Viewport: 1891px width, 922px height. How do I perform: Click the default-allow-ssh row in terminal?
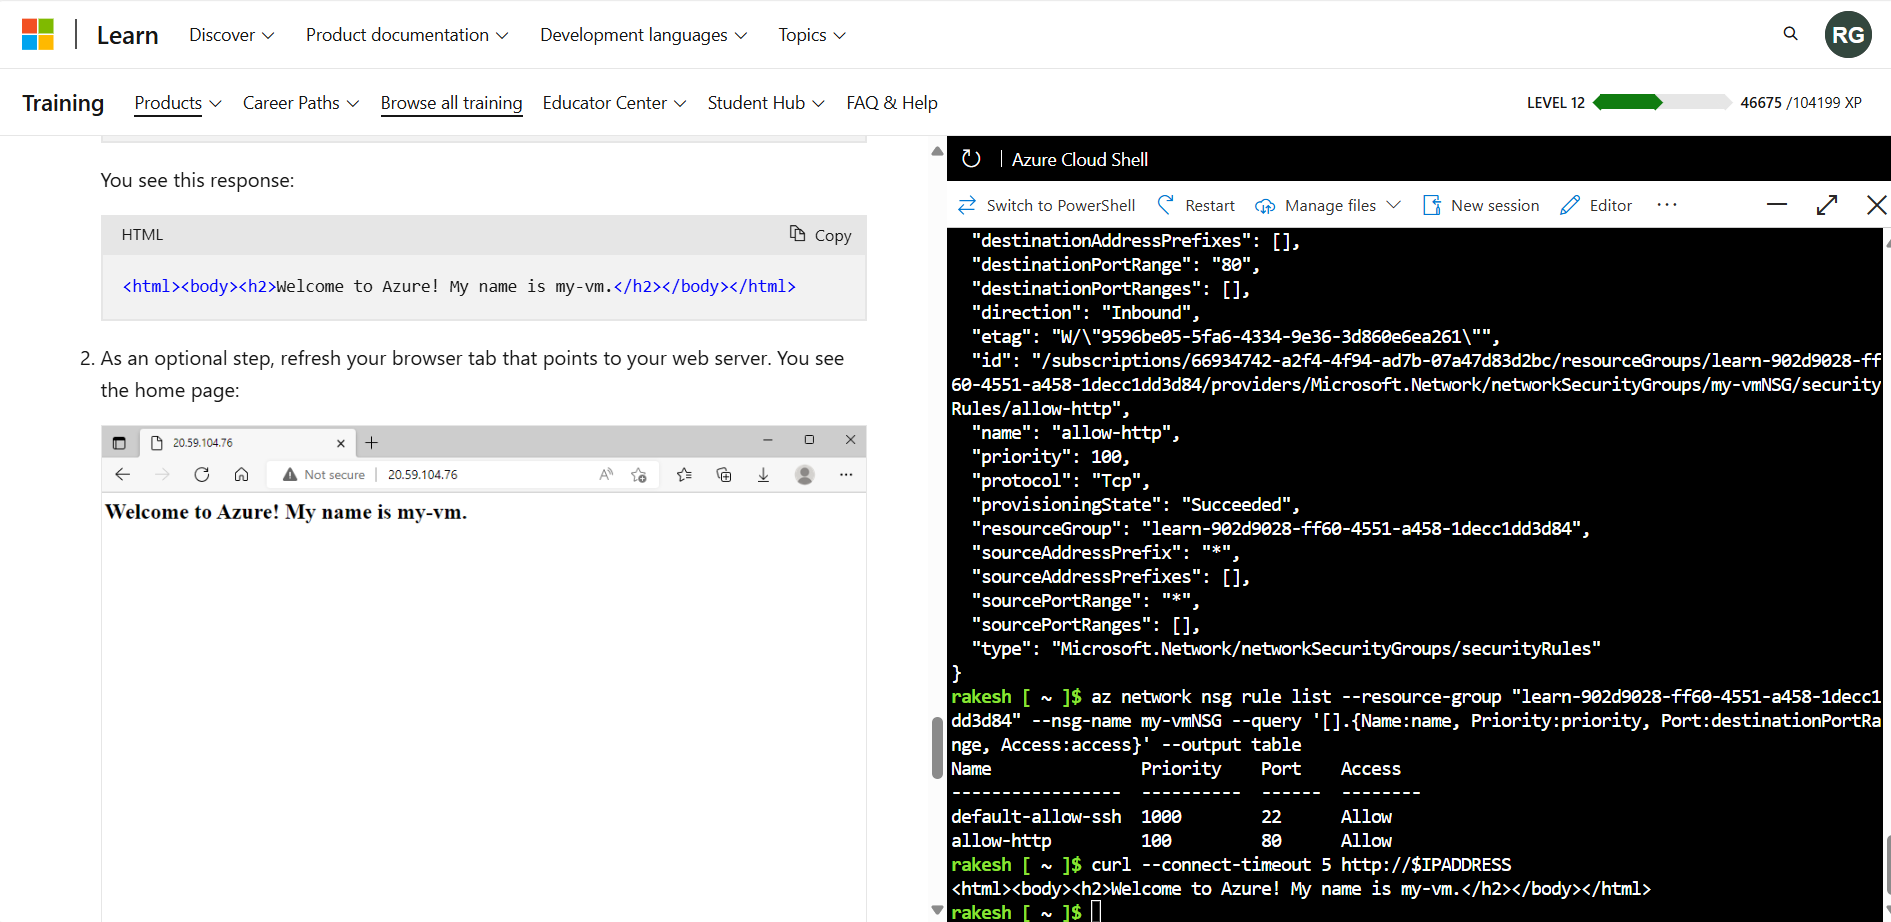coord(1171,817)
